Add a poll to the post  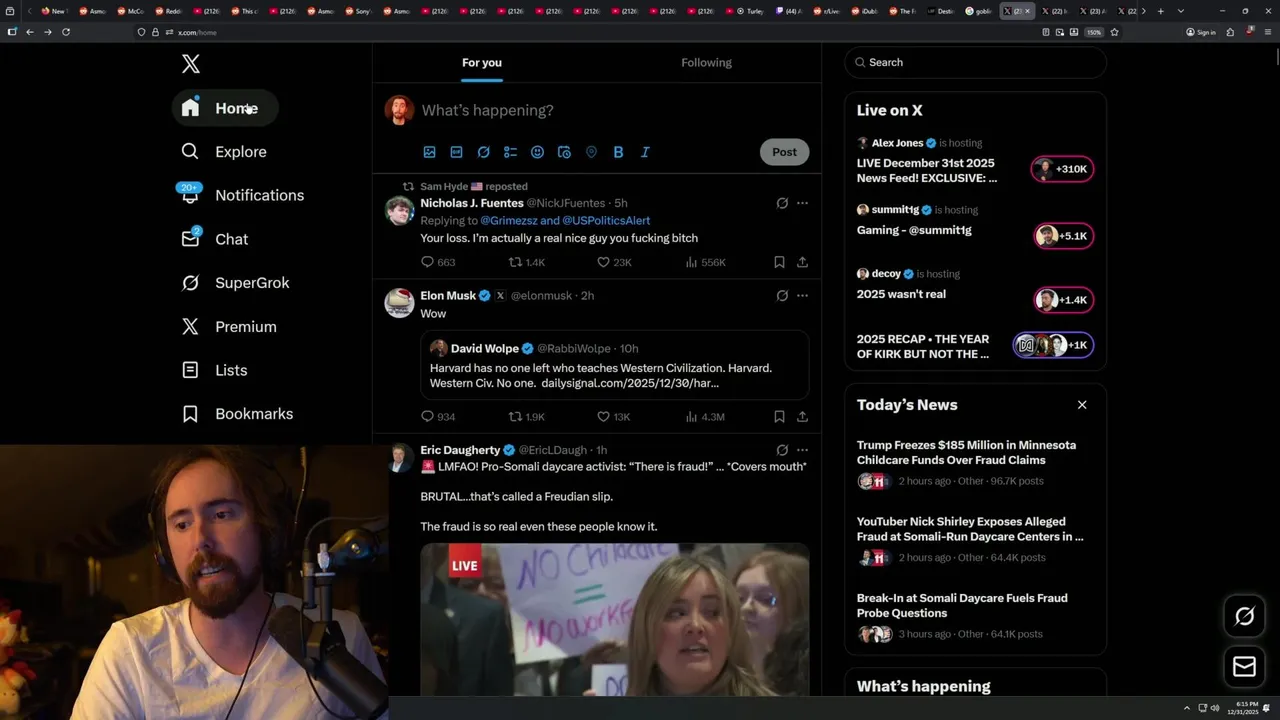tap(510, 152)
